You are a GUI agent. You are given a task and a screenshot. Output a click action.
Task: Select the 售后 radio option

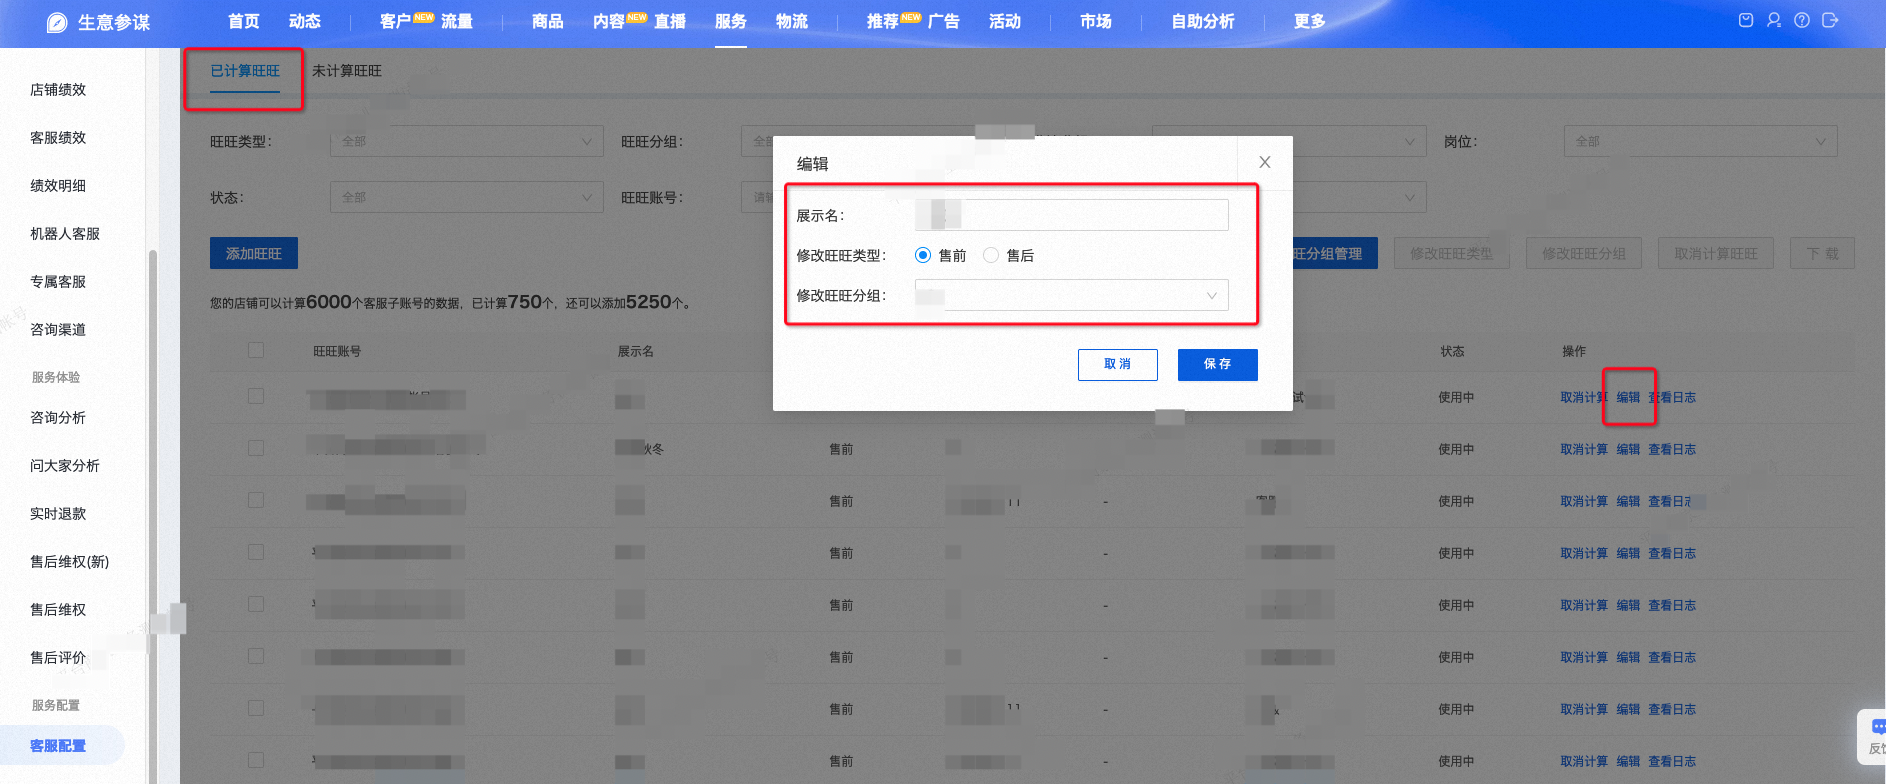click(991, 255)
